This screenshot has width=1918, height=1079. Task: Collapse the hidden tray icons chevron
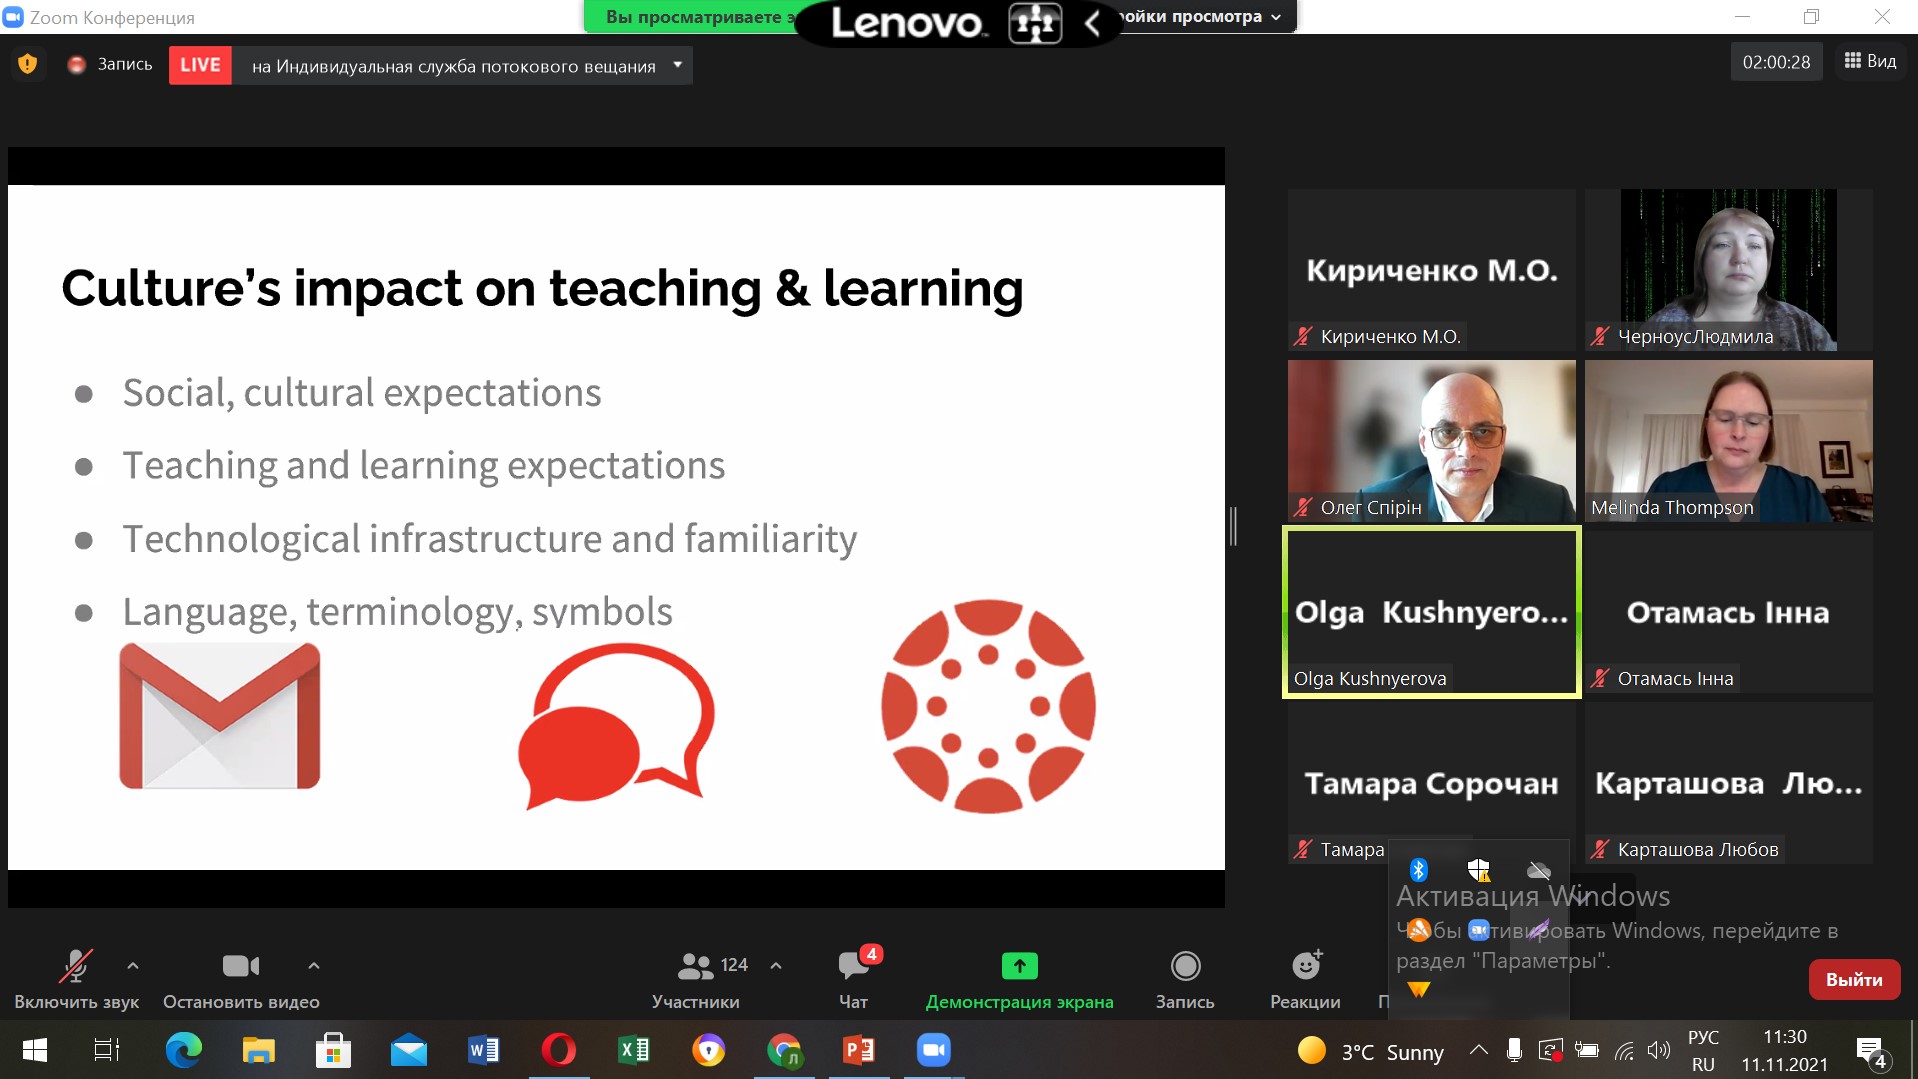coord(1478,1050)
